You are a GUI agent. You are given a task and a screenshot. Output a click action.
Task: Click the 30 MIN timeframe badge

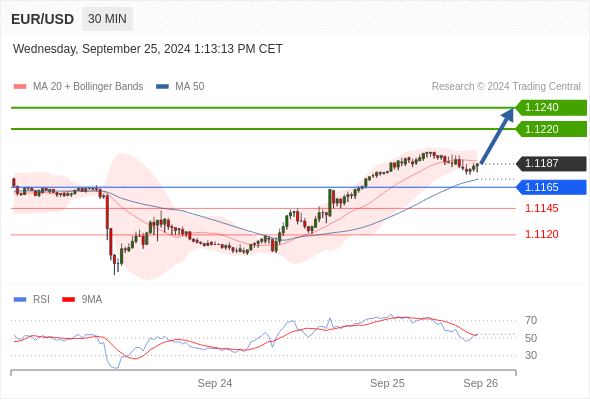click(107, 19)
